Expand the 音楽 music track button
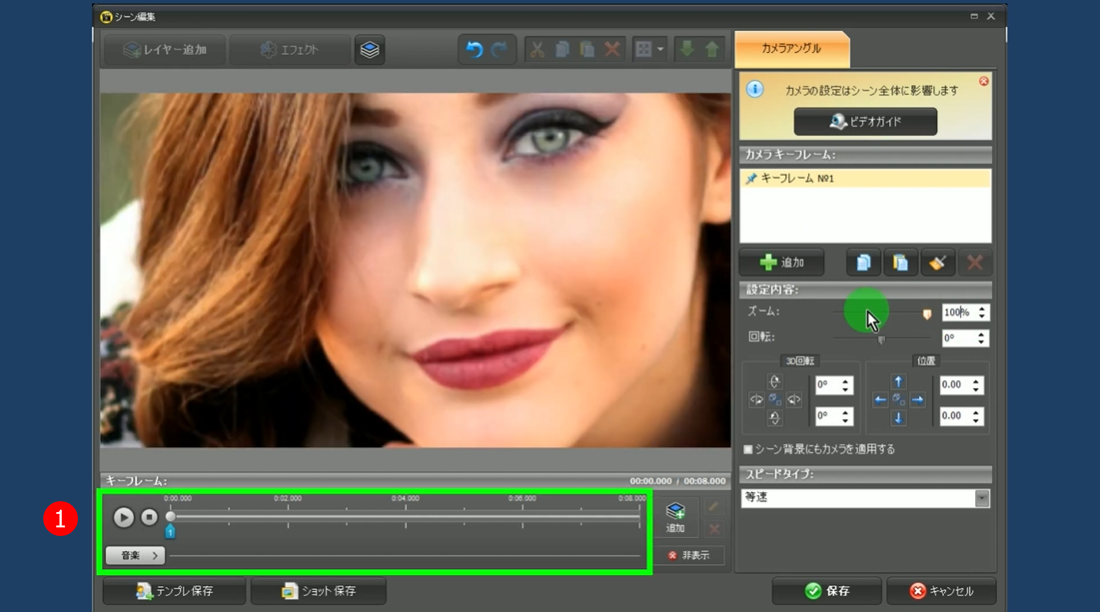This screenshot has height=612, width=1100. (135, 556)
